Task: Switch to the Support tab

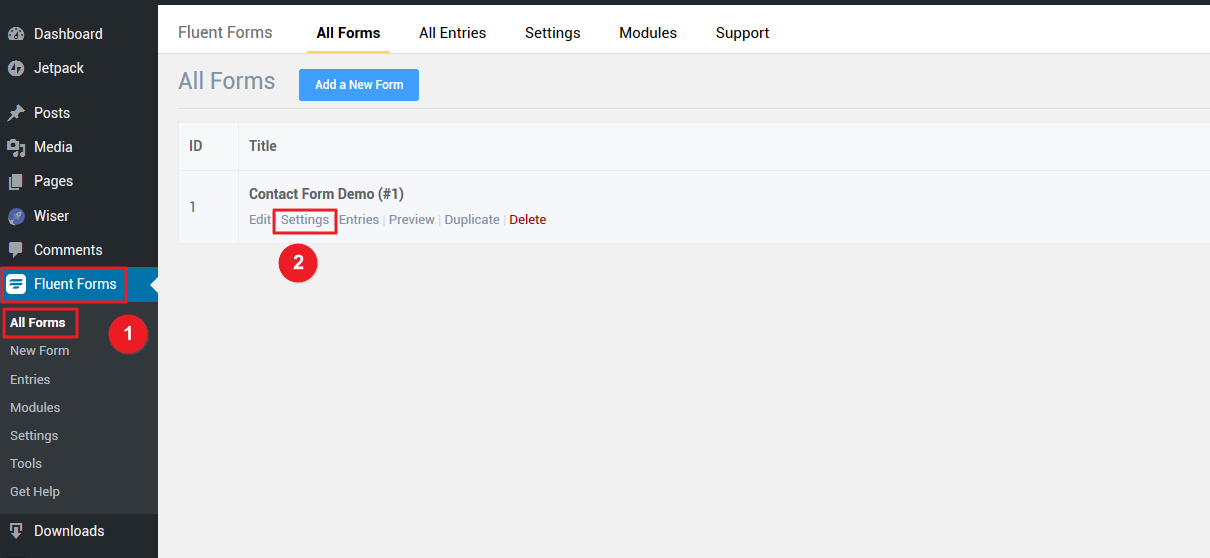Action: click(742, 33)
